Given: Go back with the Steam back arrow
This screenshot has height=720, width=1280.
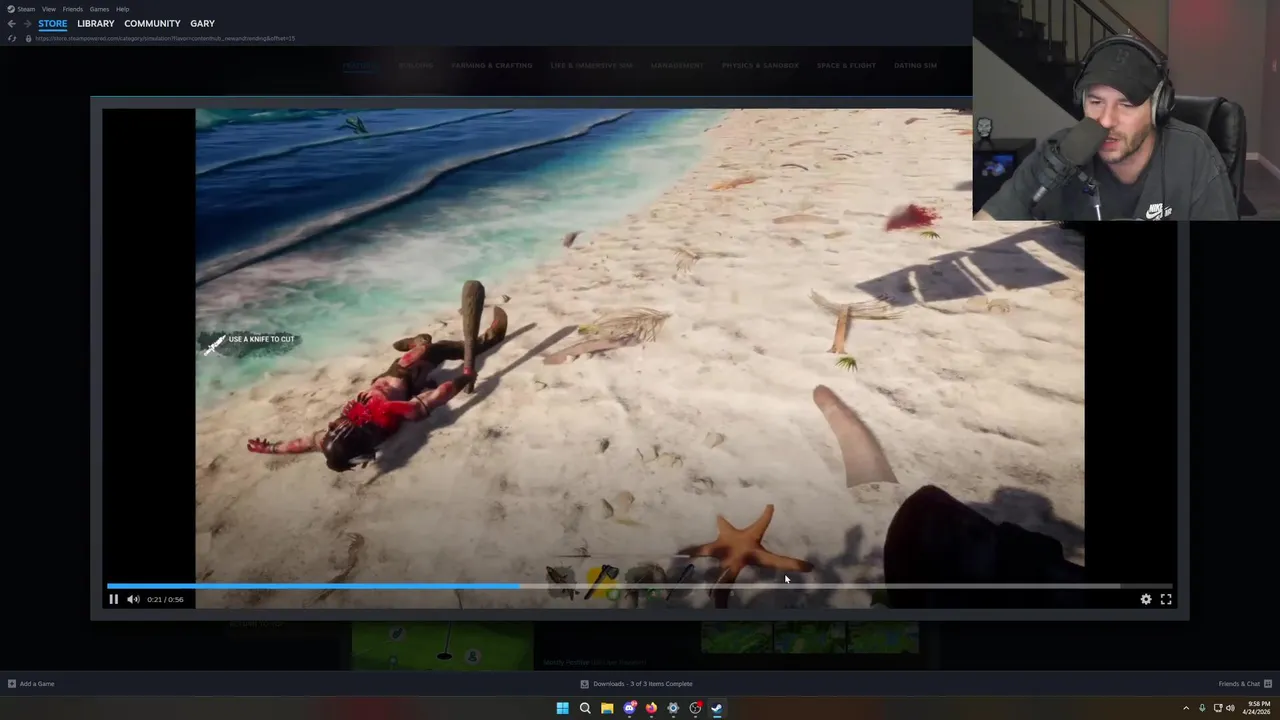Looking at the screenshot, I should click(11, 23).
